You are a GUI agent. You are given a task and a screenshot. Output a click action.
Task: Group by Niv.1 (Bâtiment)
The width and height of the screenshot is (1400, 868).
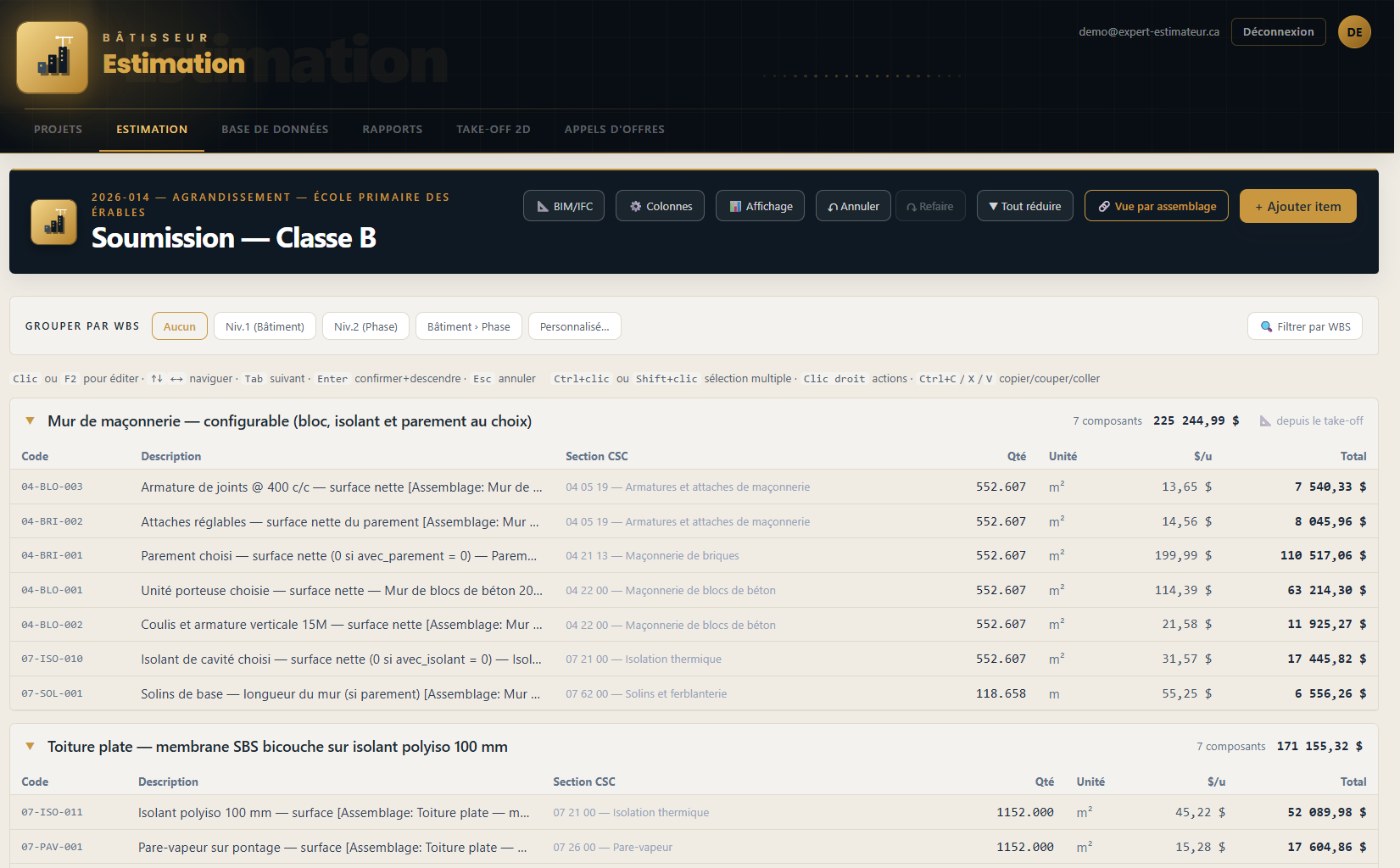coord(265,326)
